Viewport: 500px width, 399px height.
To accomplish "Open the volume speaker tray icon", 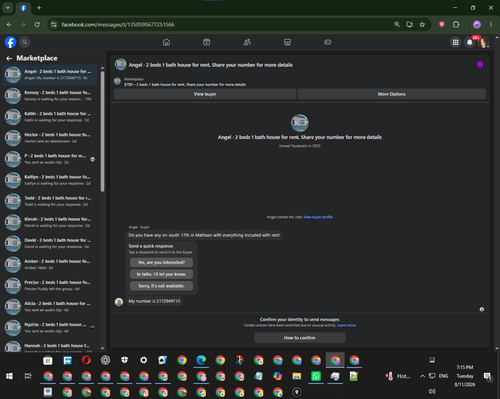I will (x=432, y=391).
